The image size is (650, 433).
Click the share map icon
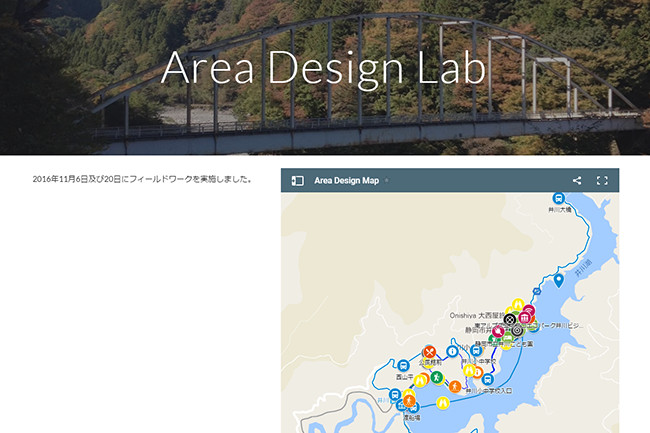(x=577, y=181)
